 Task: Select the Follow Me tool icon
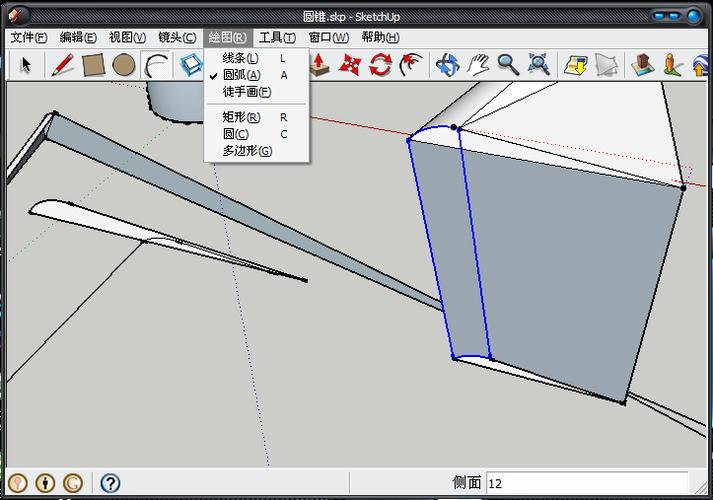click(x=411, y=65)
